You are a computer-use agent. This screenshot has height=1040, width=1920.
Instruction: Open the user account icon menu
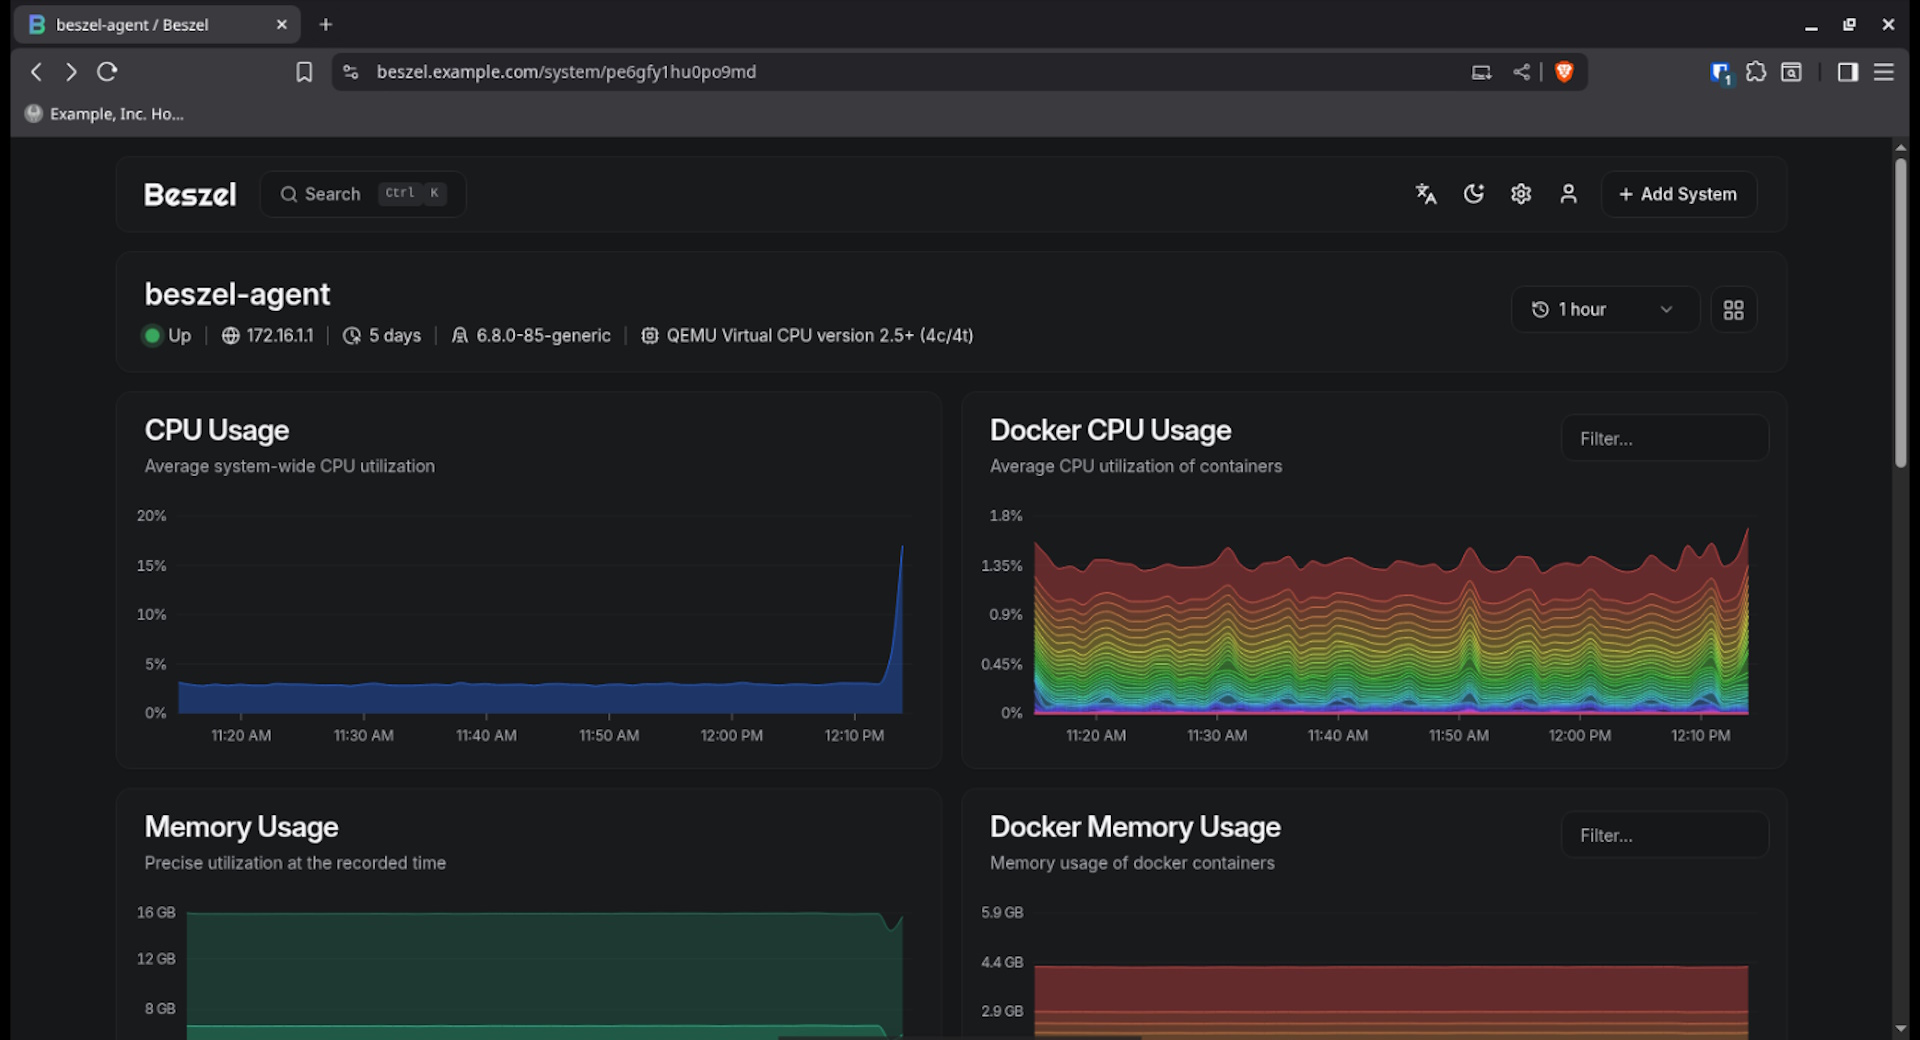tap(1568, 194)
